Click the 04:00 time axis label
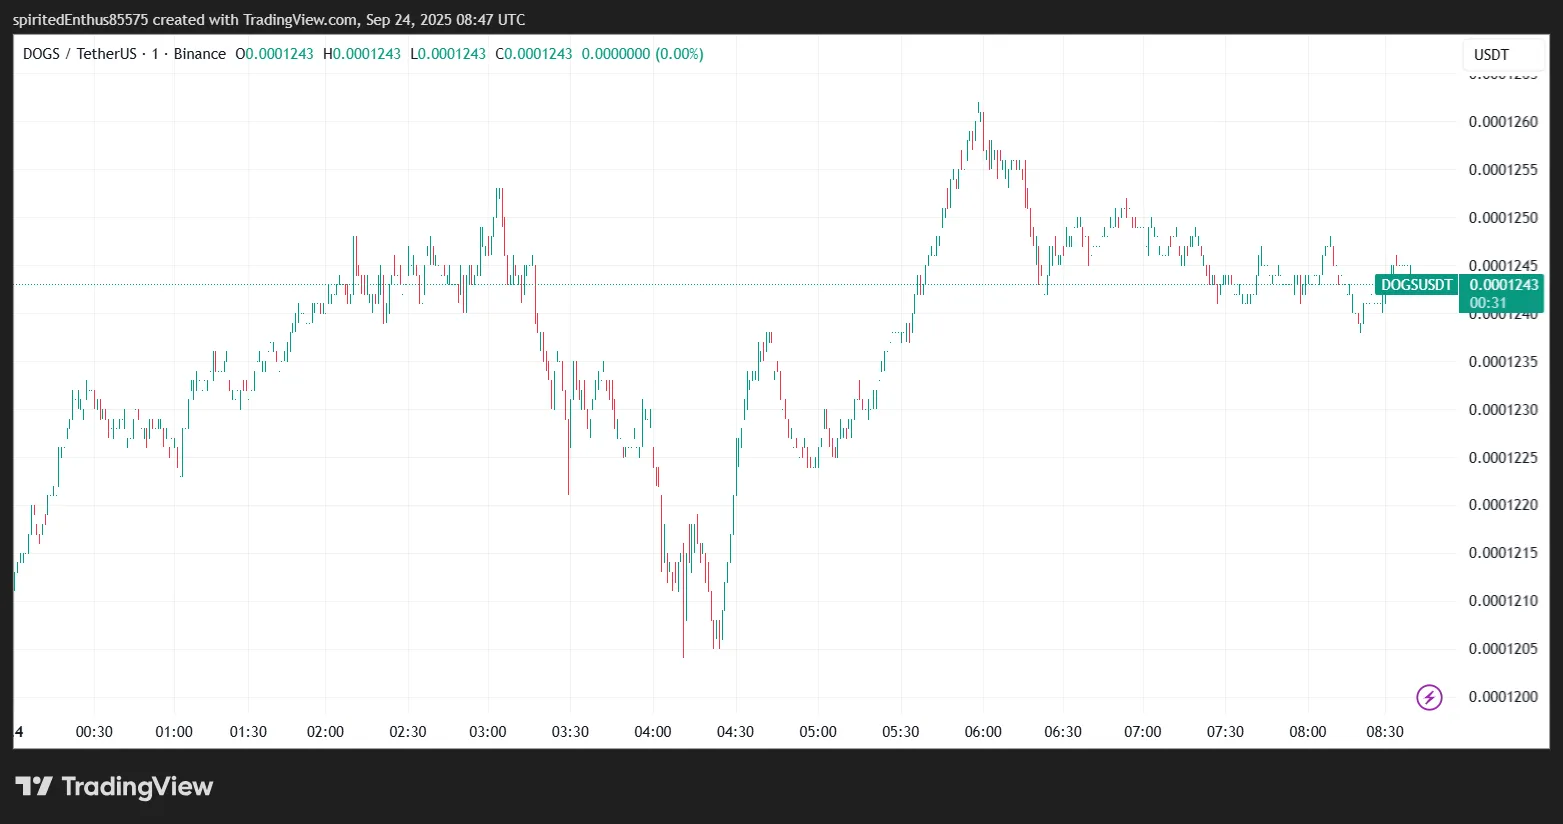The image size is (1563, 824). click(652, 732)
